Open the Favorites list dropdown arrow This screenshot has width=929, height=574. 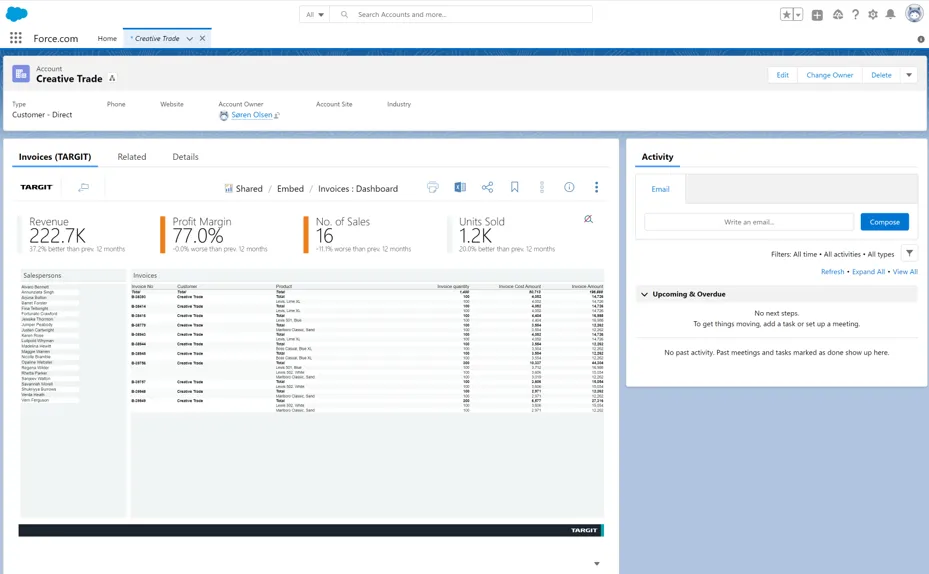(x=798, y=15)
